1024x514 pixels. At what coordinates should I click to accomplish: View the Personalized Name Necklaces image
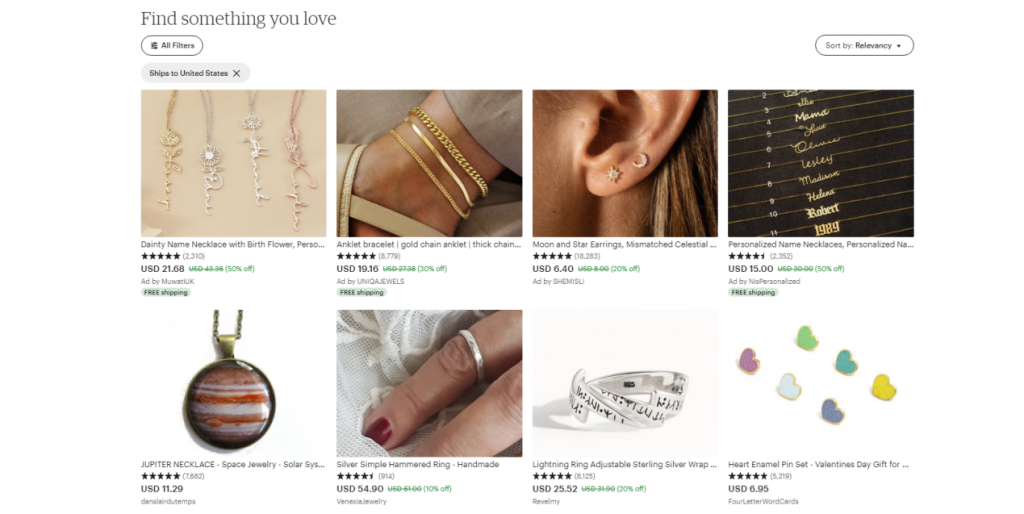(821, 163)
